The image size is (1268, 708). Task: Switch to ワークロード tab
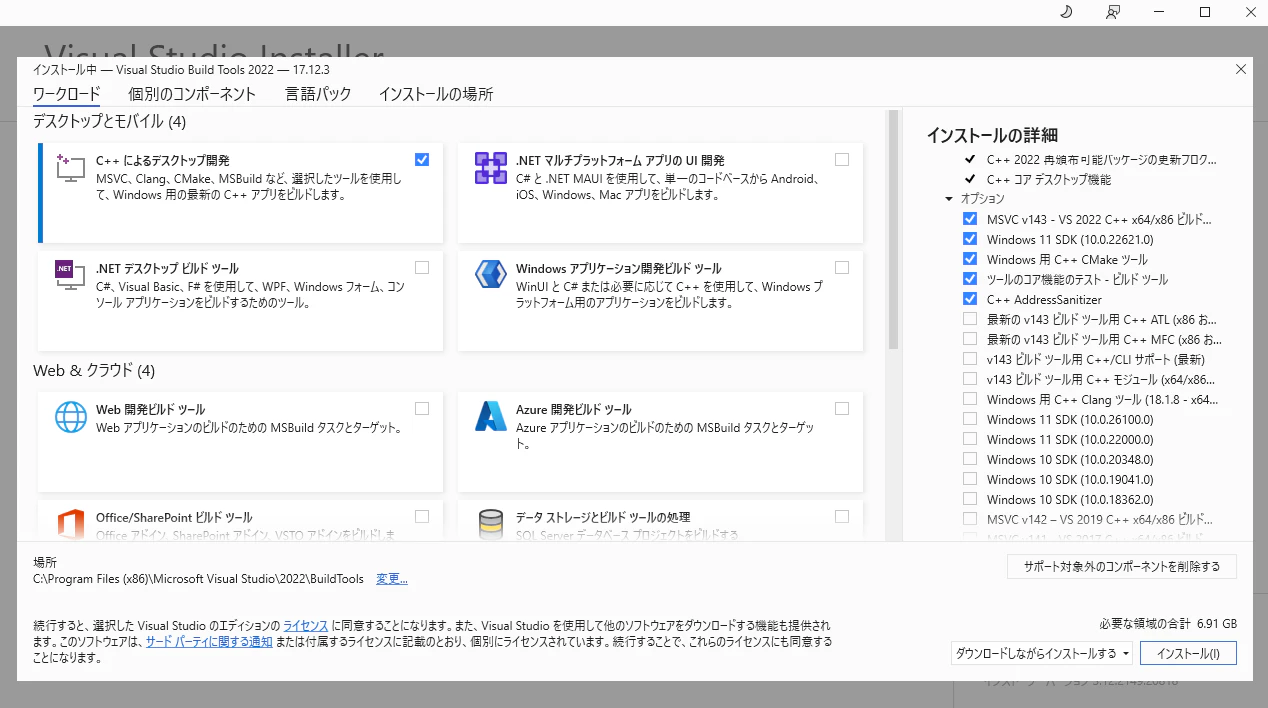coord(67,94)
